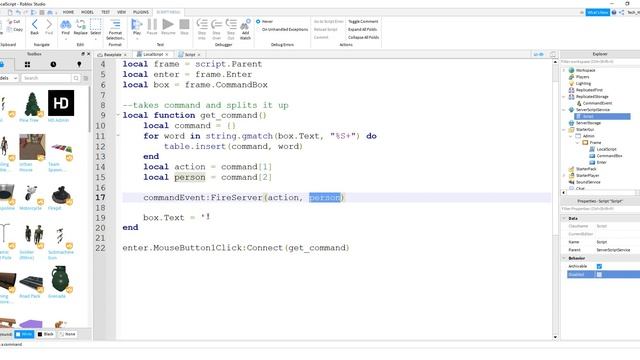The height and width of the screenshot is (360, 640).
Task: Click the Stop test icon
Action: (x=184, y=24)
